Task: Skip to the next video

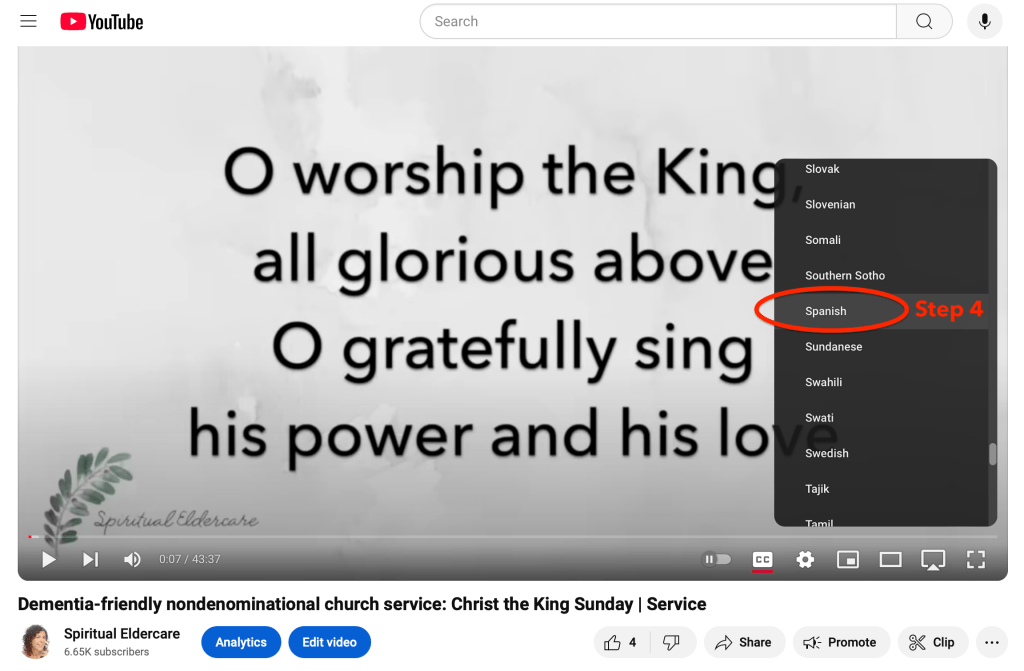Action: (x=90, y=559)
